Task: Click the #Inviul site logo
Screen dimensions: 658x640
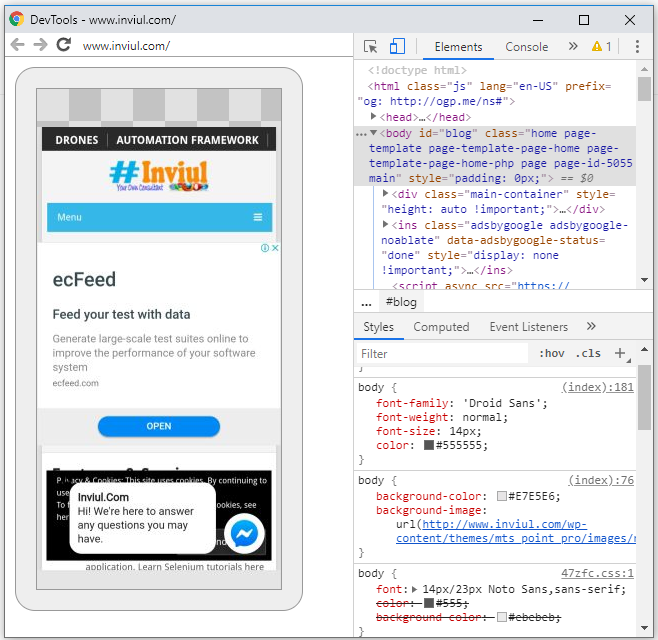Action: point(159,176)
